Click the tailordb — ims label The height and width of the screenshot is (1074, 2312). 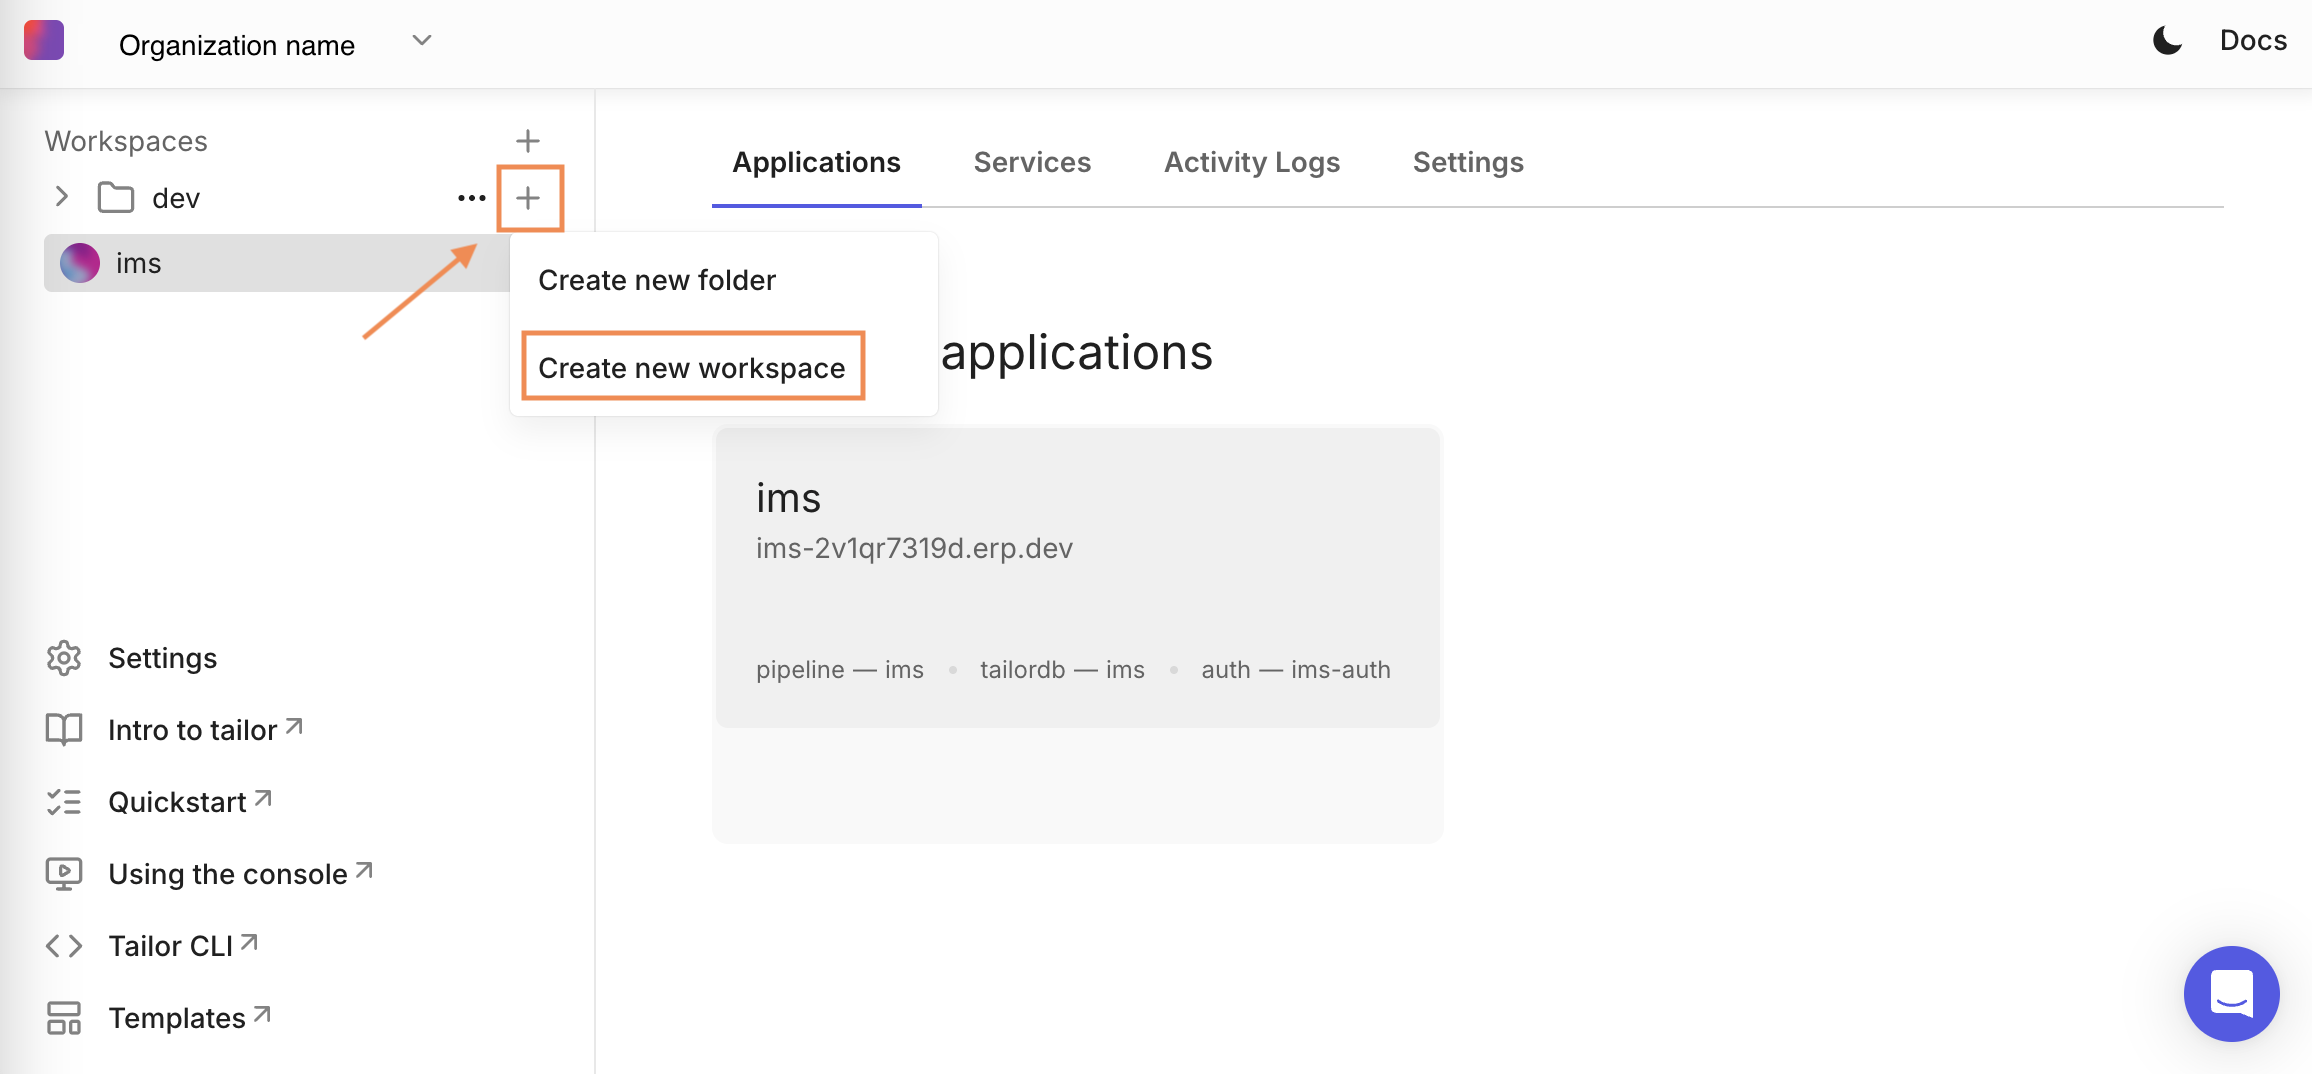click(x=1062, y=669)
